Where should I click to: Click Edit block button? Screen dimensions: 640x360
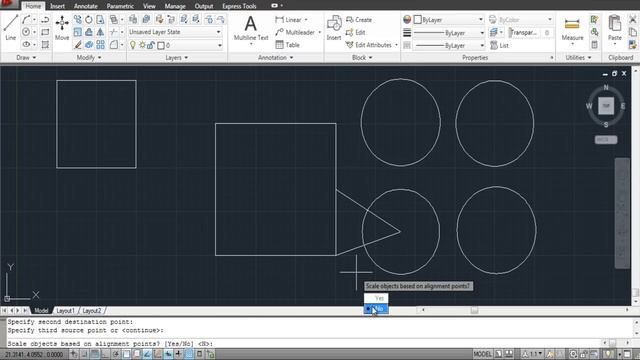tap(356, 32)
